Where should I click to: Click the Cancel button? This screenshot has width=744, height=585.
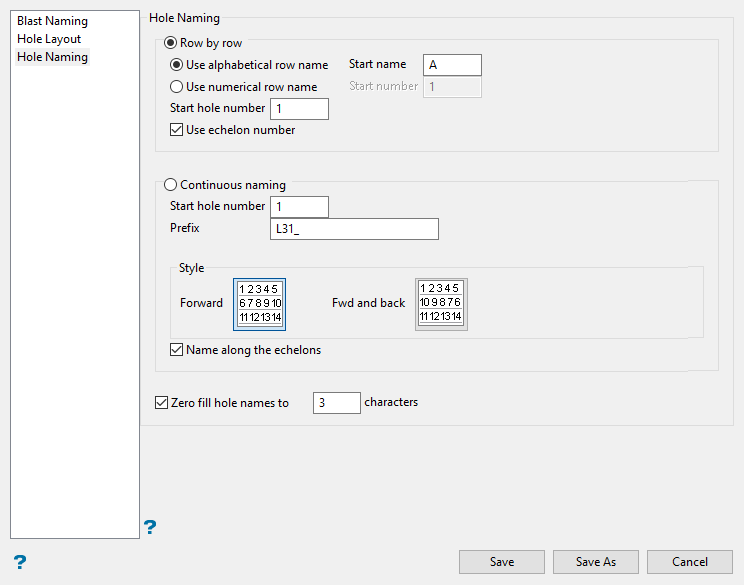[690, 562]
